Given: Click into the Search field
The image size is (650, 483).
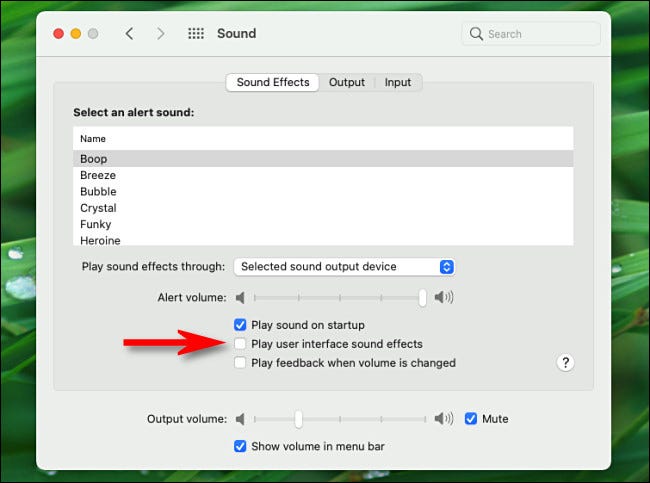Looking at the screenshot, I should coord(535,34).
